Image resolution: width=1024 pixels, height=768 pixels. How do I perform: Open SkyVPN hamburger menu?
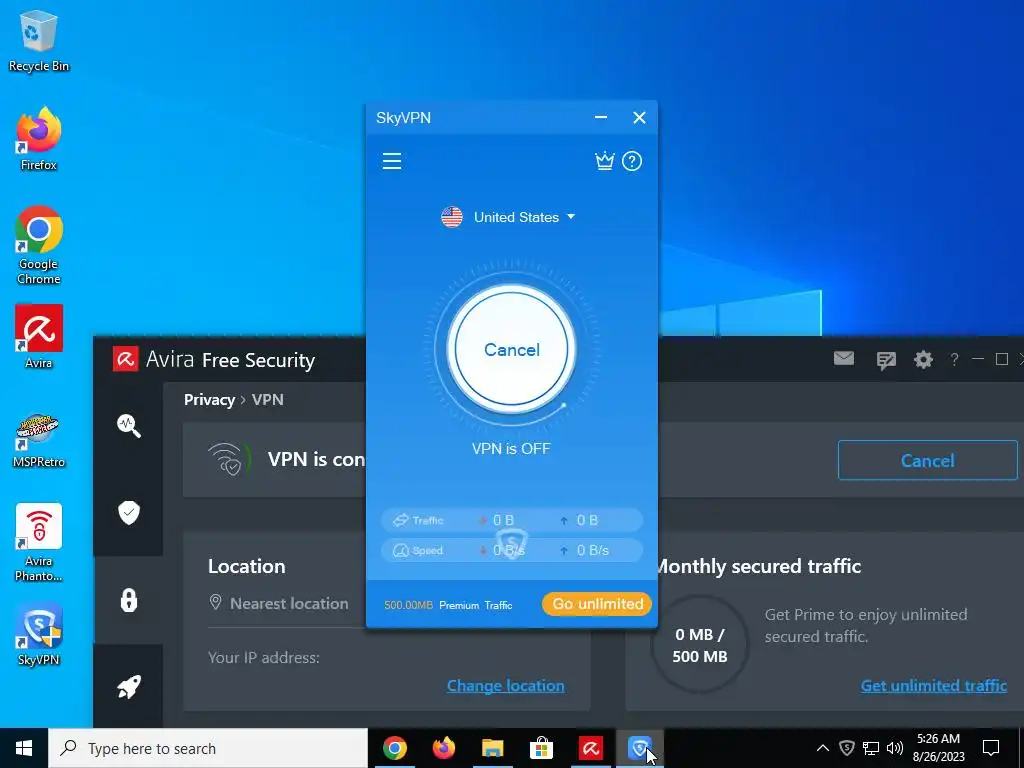(392, 161)
